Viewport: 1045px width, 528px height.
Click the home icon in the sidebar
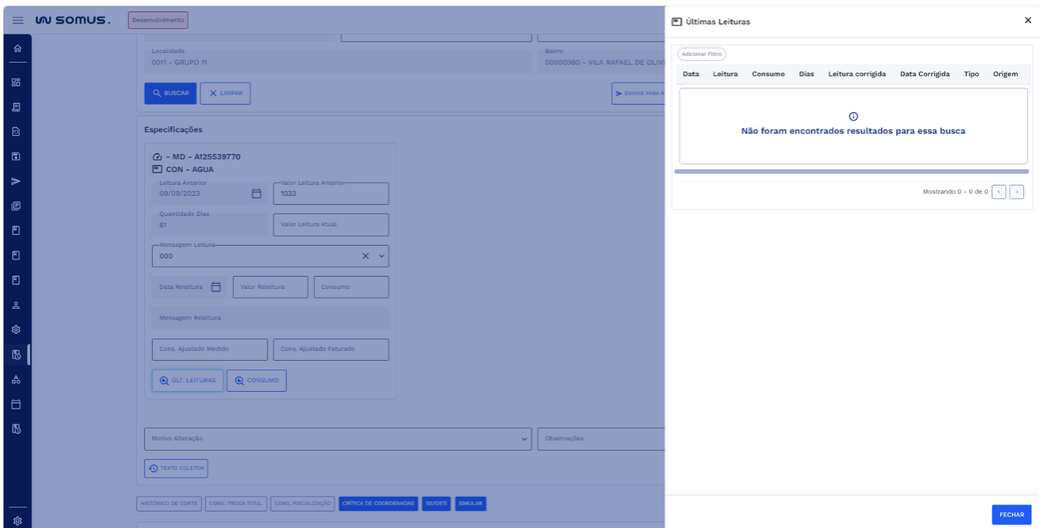[x=17, y=48]
